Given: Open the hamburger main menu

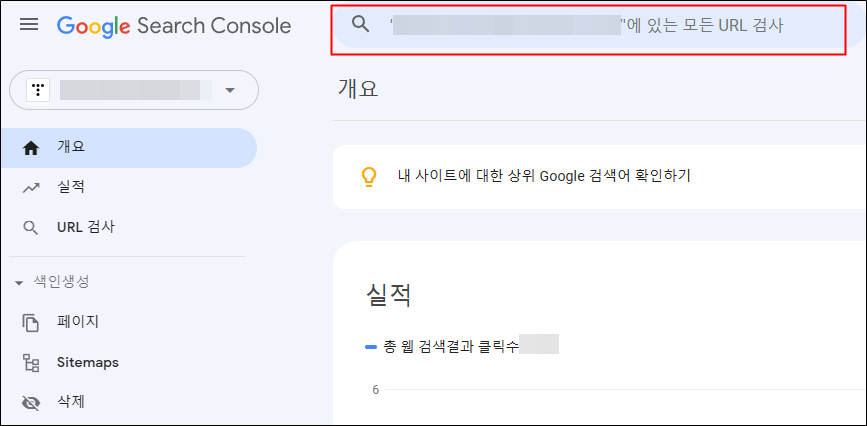Looking at the screenshot, I should click(29, 25).
